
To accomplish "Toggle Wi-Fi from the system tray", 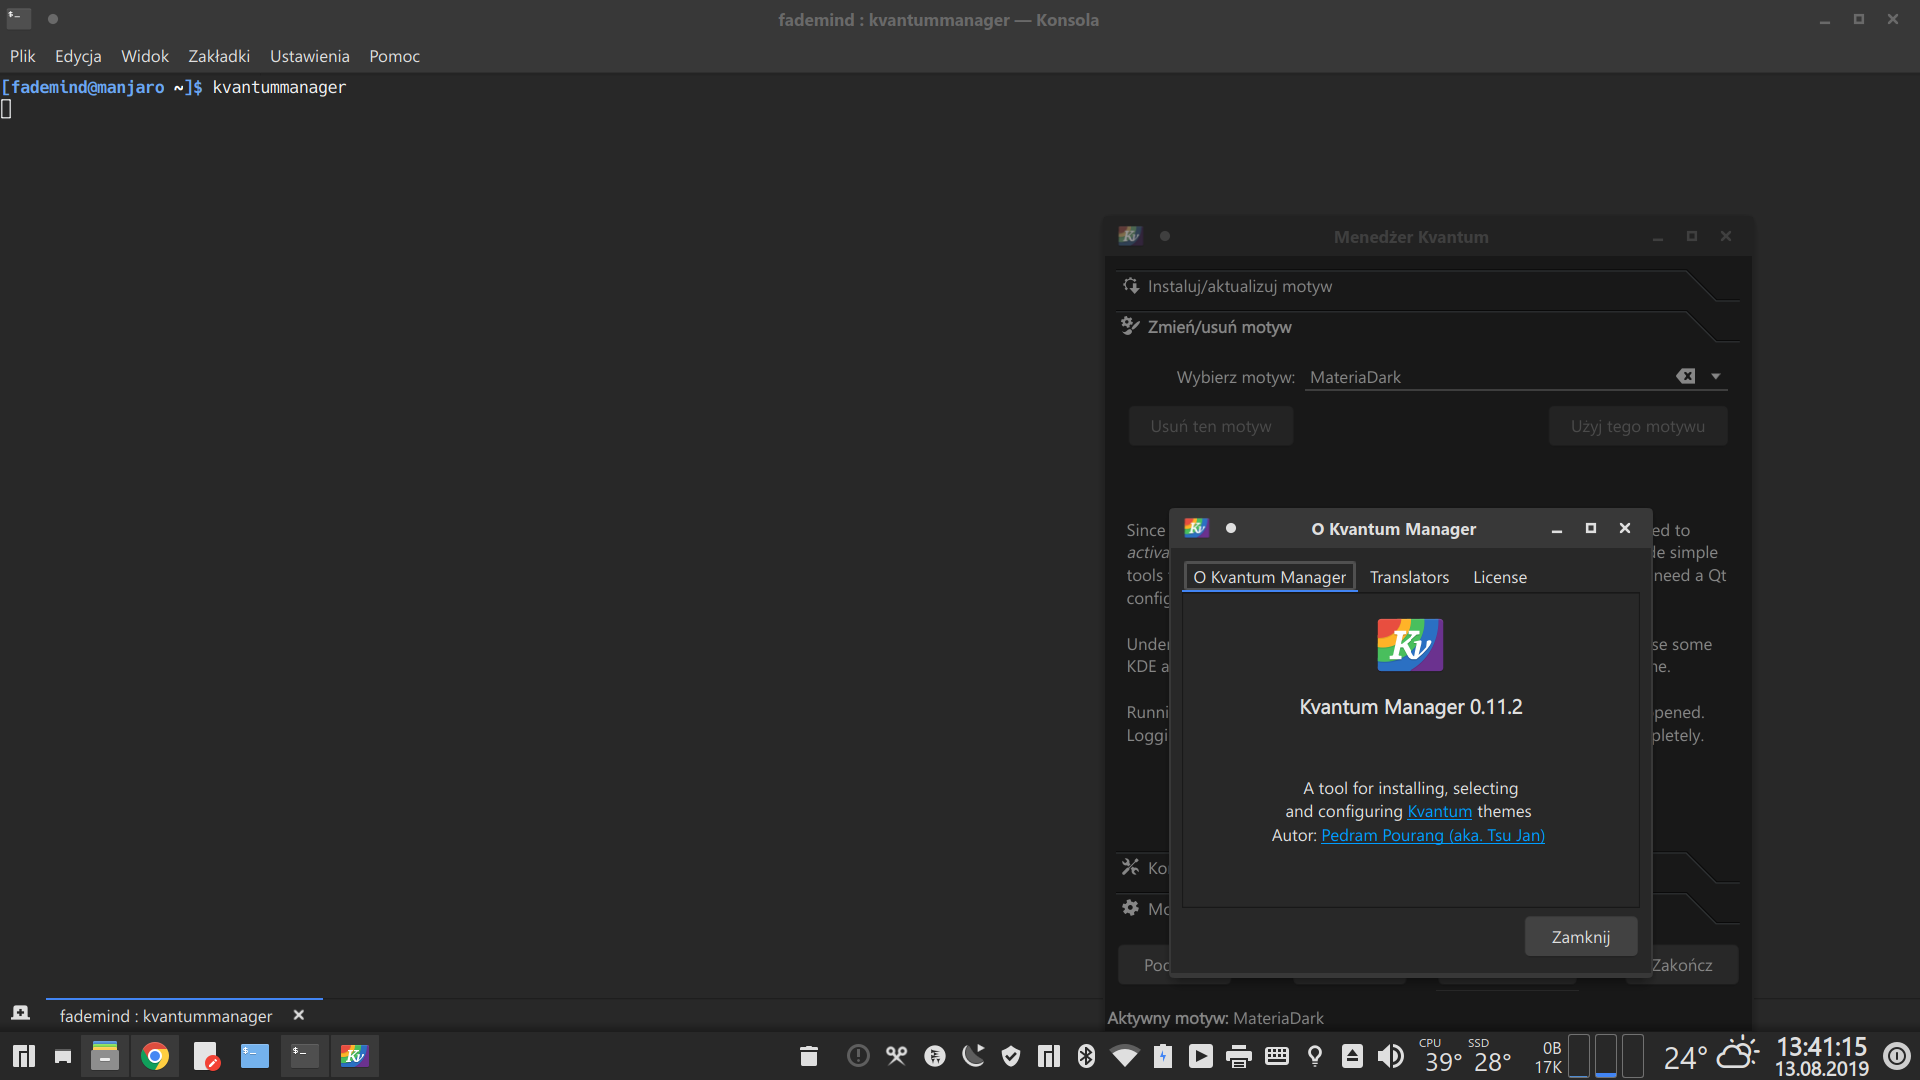I will click(x=1125, y=1055).
